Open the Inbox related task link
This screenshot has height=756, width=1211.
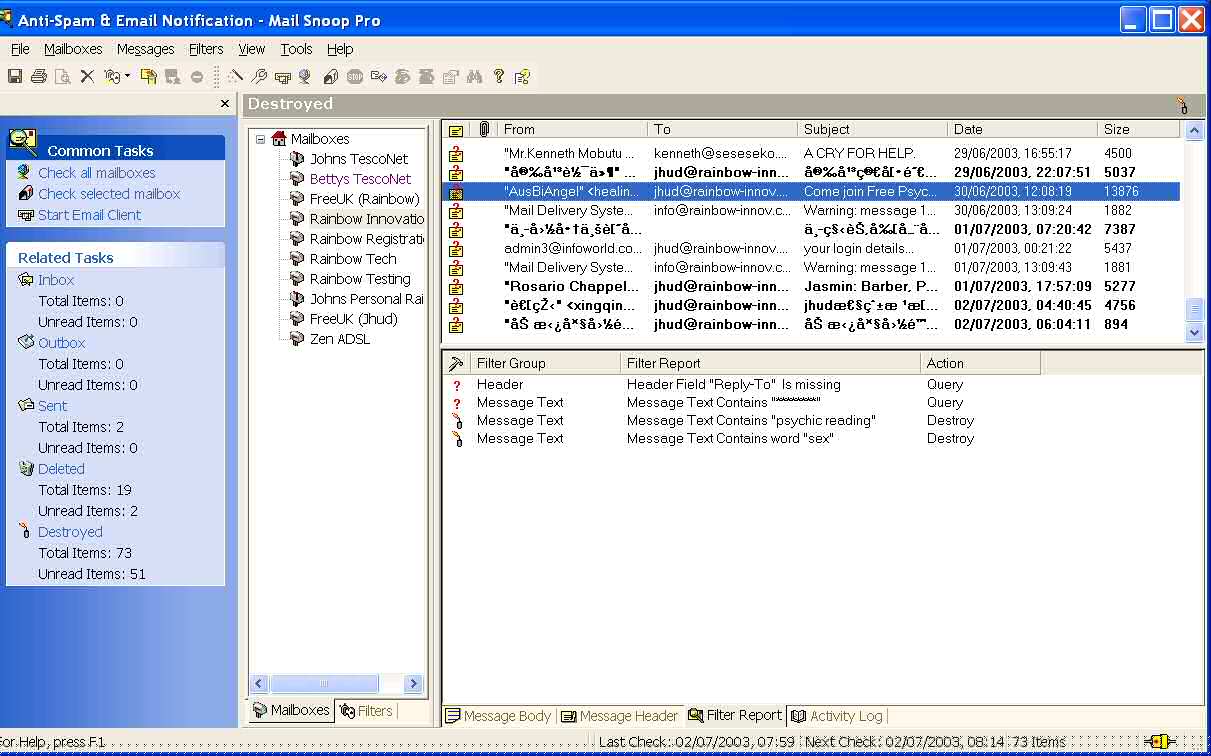[56, 280]
